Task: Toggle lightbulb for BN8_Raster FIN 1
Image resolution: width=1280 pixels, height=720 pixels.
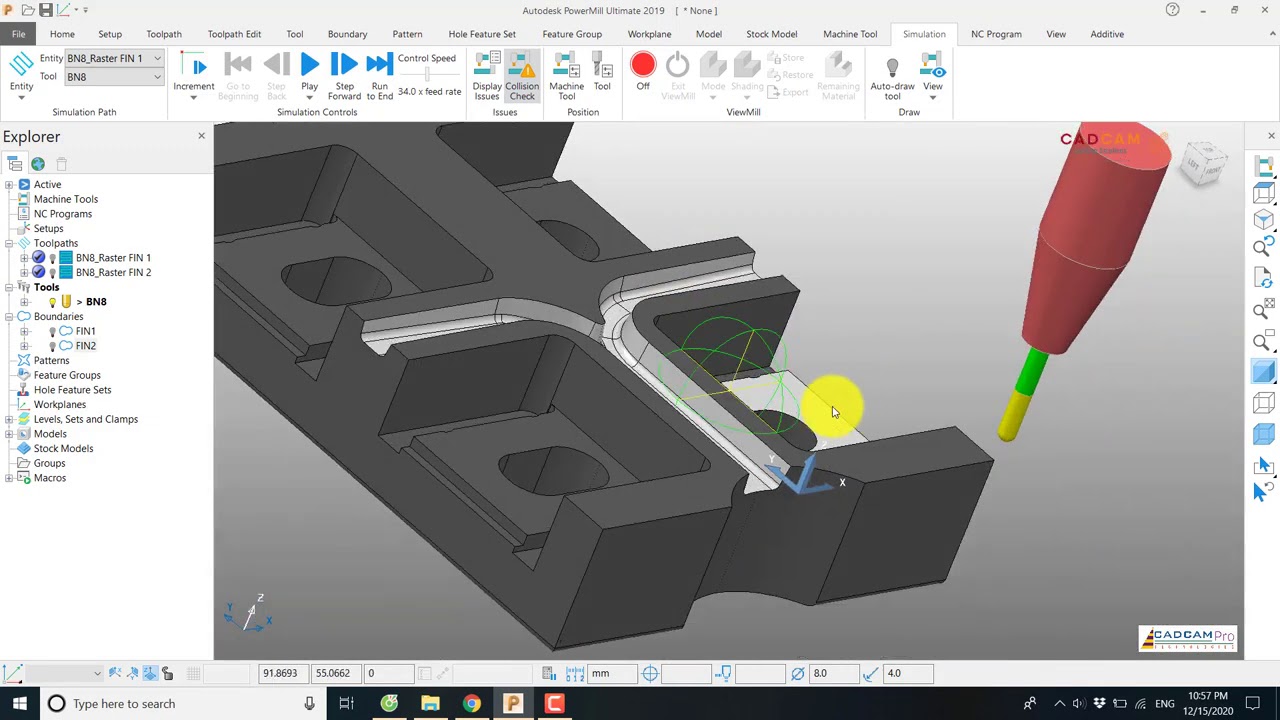Action: click(52, 258)
